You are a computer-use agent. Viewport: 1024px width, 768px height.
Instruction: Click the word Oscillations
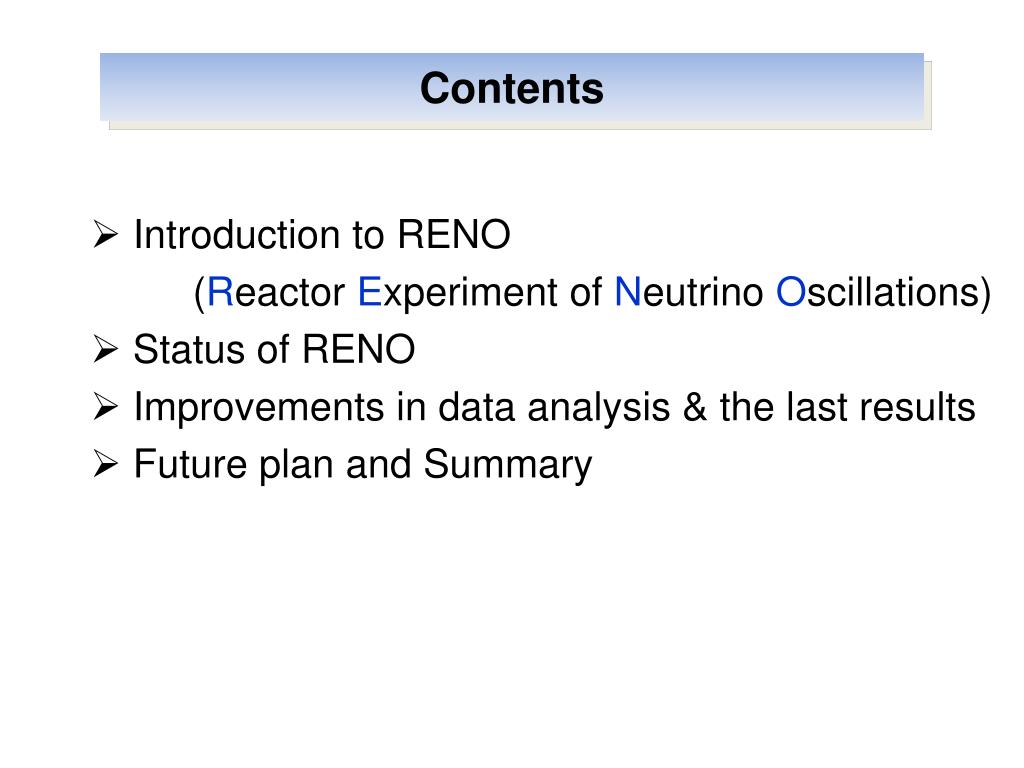tap(878, 291)
